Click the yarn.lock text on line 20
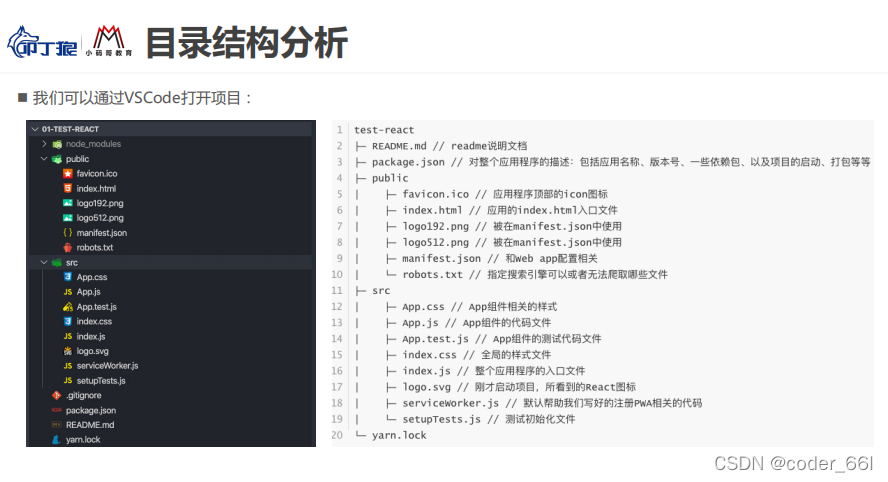The width and height of the screenshot is (888, 482). tap(399, 436)
